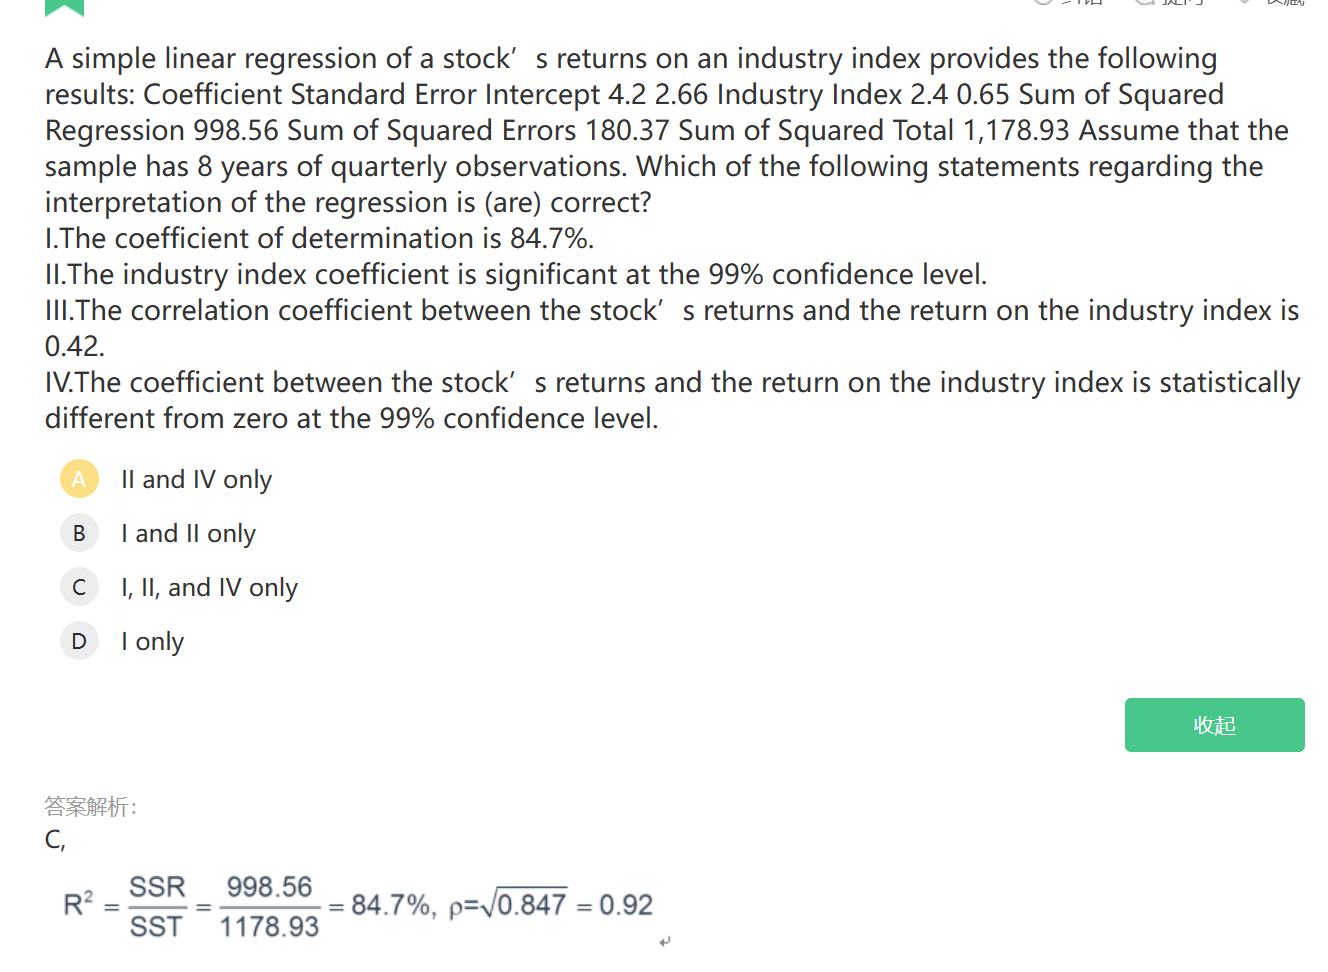This screenshot has width=1328, height=972.
Task: Click the green bookmark icon
Action: pos(64,7)
